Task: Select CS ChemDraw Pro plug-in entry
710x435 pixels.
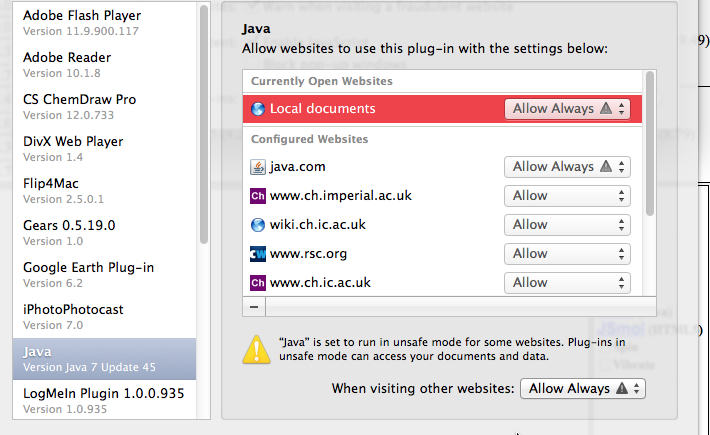Action: (80, 106)
